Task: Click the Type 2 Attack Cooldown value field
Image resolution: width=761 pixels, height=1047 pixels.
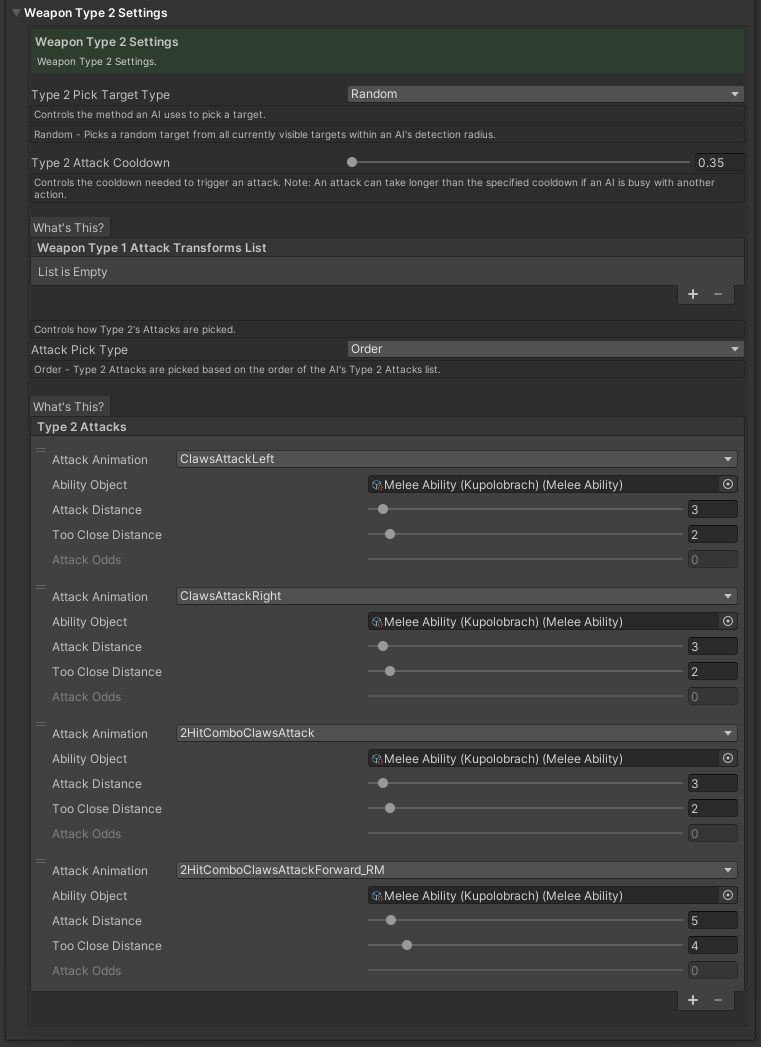Action: (x=719, y=162)
